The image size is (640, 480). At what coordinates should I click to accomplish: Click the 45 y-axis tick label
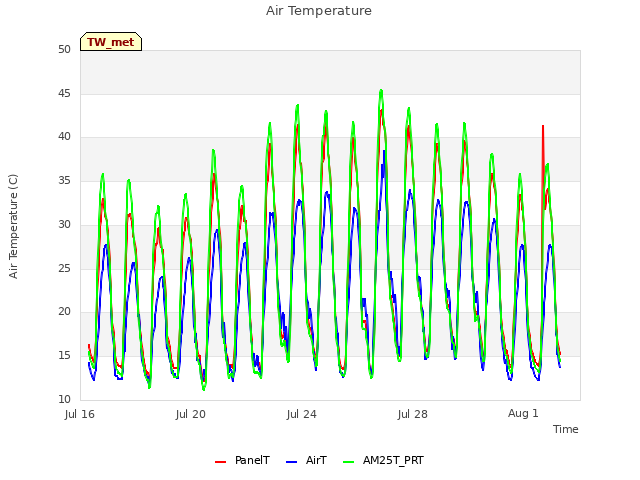[64, 93]
